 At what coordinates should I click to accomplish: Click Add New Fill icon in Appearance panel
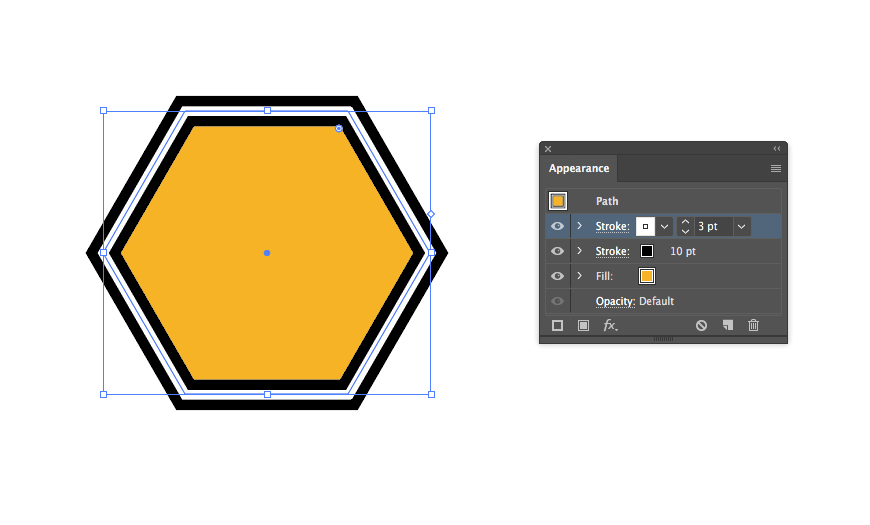tap(583, 326)
